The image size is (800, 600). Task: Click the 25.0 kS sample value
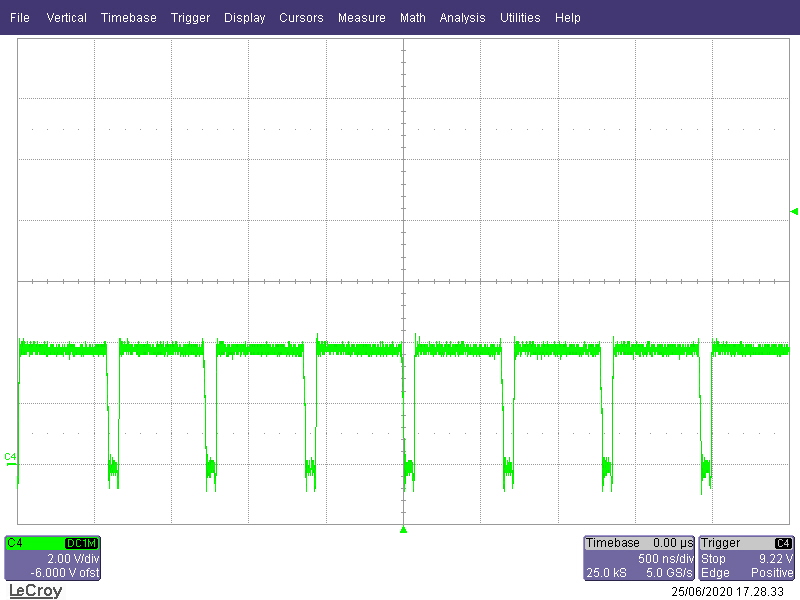[x=606, y=572]
